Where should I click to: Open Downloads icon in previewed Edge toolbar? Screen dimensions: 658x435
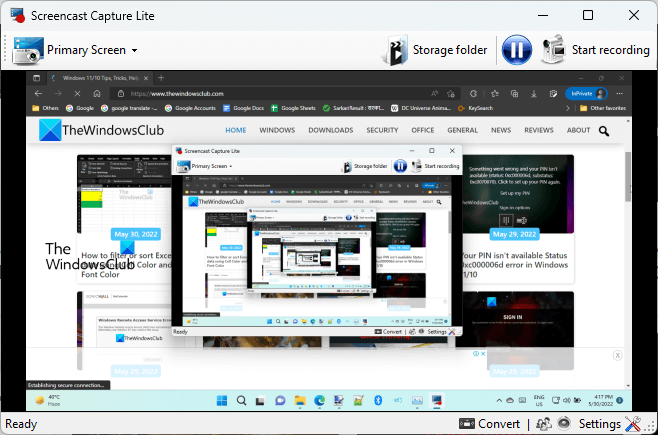click(x=534, y=94)
